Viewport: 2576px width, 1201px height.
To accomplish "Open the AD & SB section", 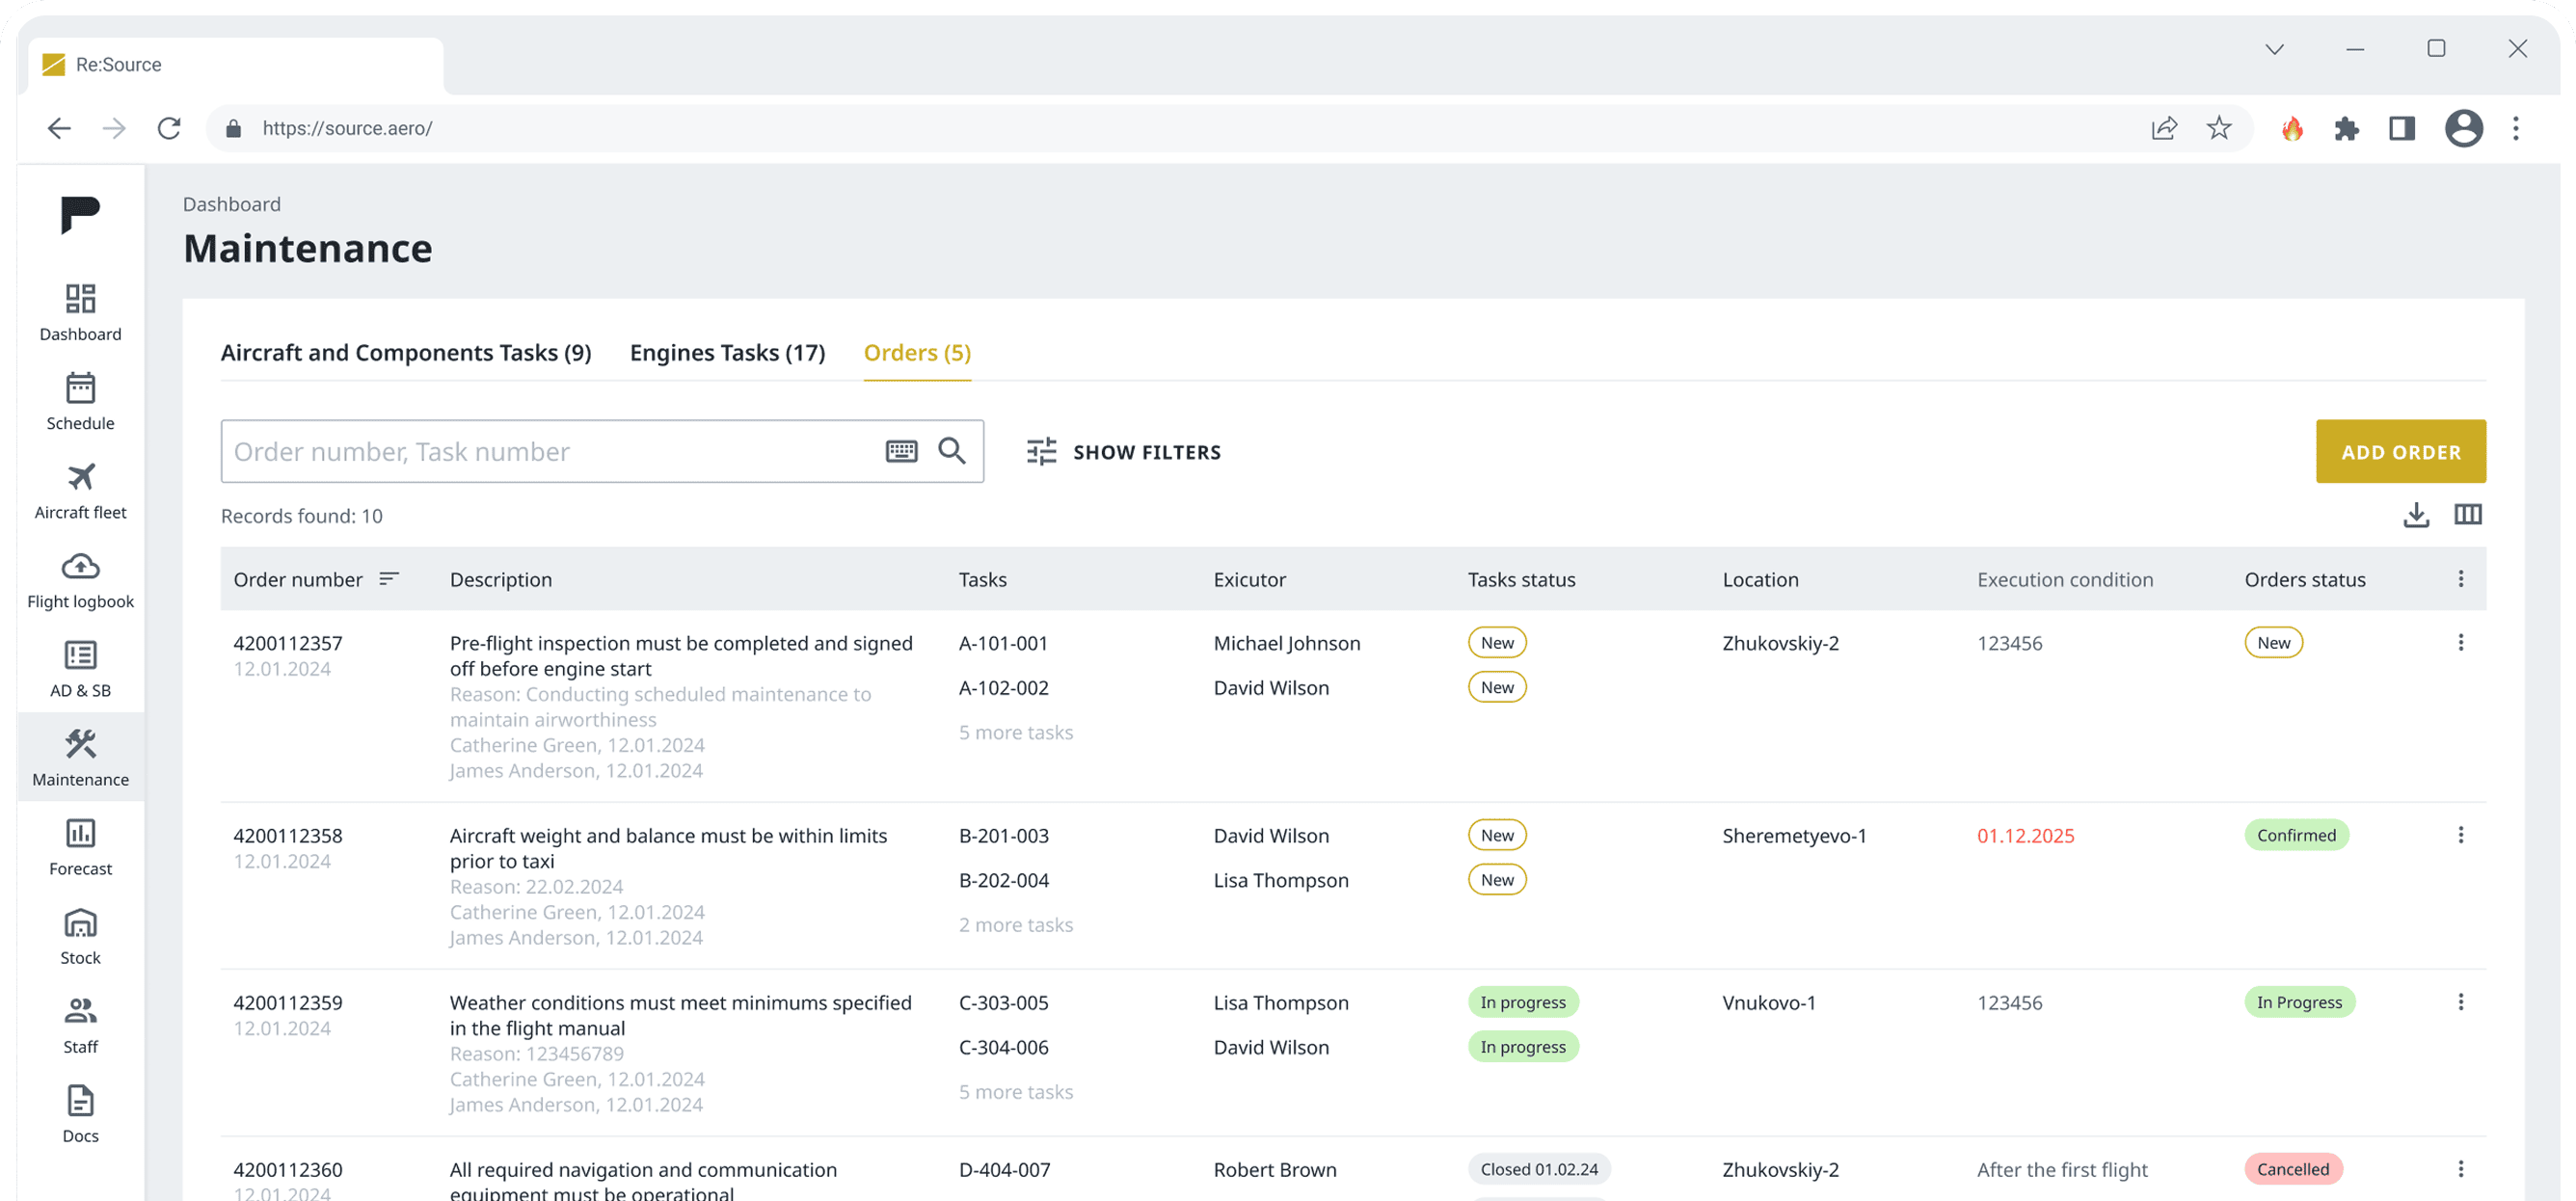I will point(80,668).
